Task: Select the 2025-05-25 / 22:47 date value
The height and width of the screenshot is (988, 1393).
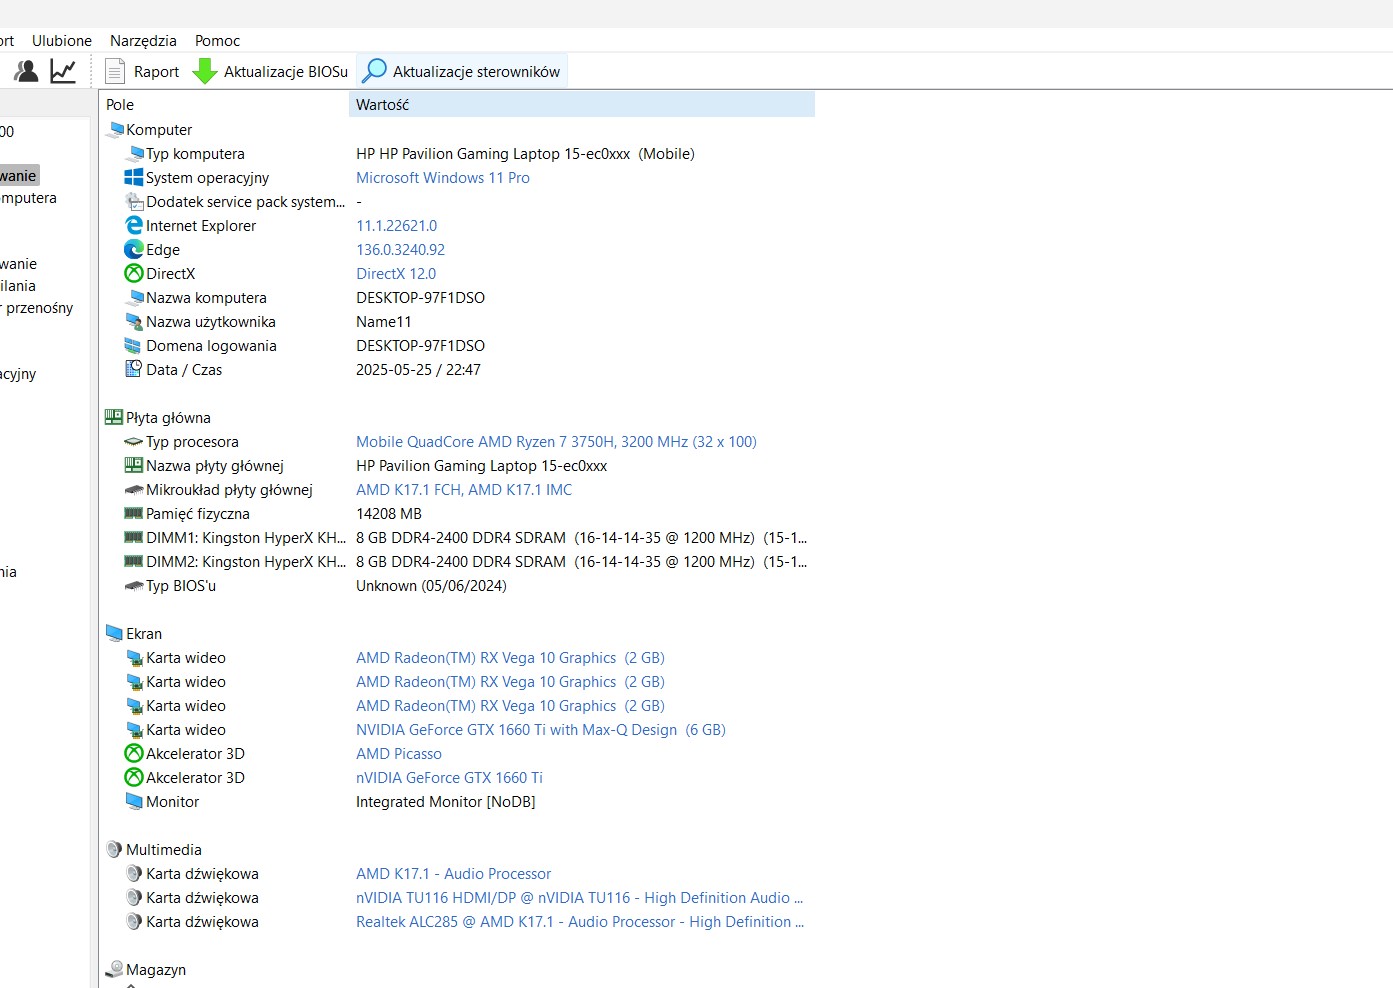Action: [418, 370]
